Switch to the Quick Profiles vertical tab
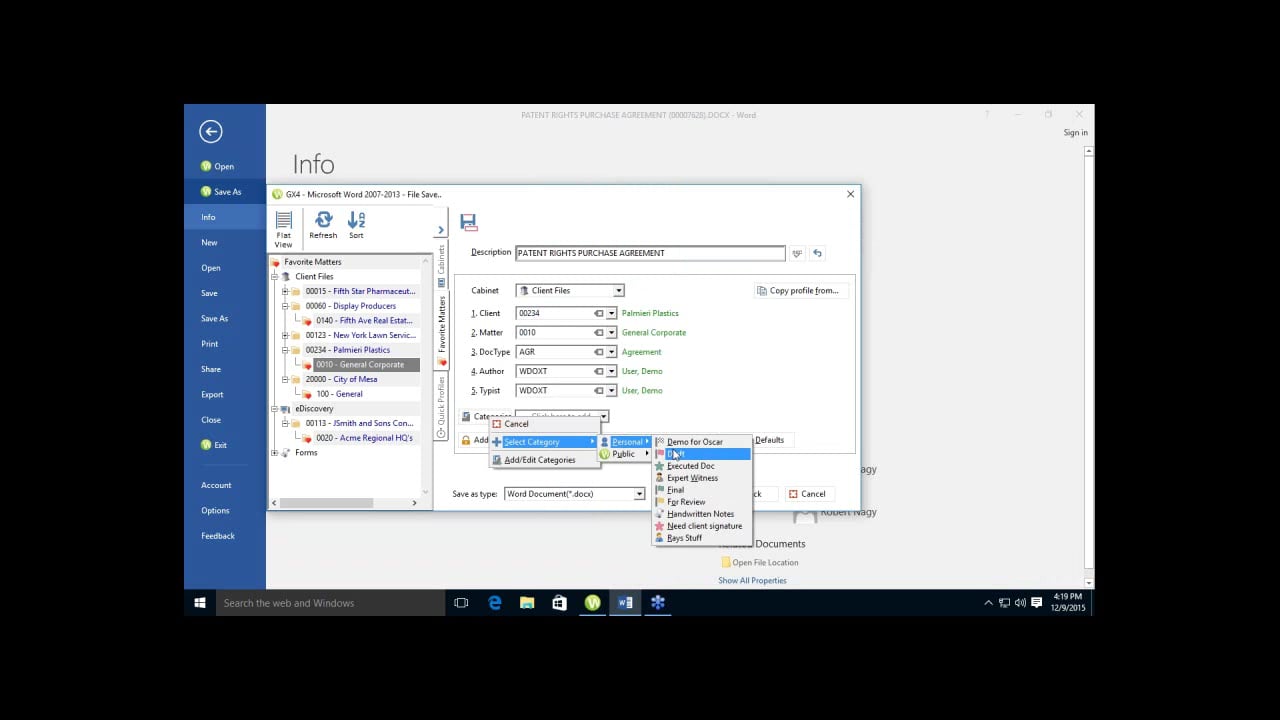 tap(441, 407)
